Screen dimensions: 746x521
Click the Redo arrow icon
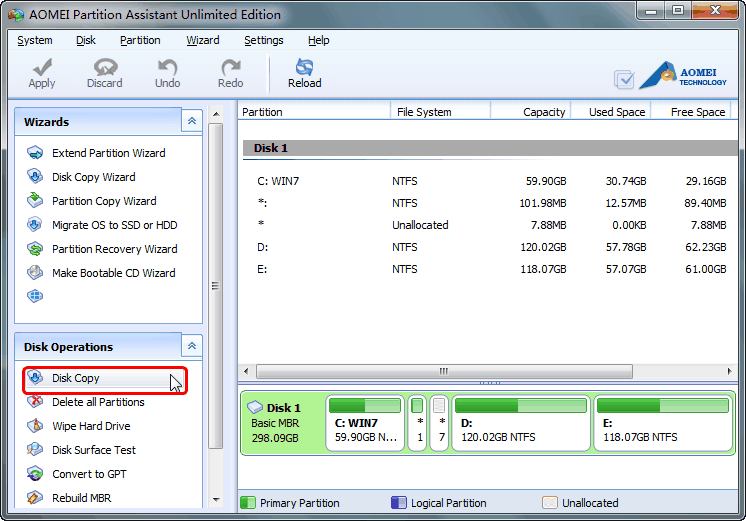tap(231, 67)
